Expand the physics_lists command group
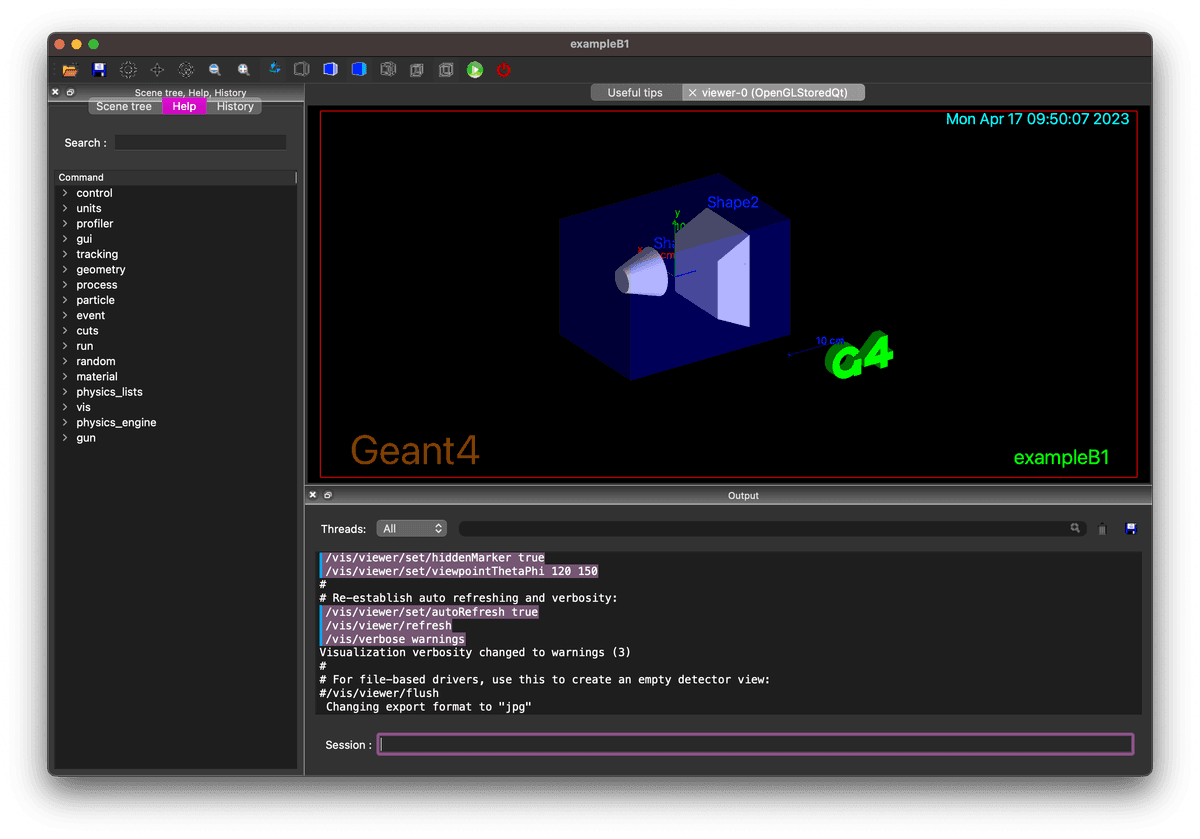 pos(65,392)
